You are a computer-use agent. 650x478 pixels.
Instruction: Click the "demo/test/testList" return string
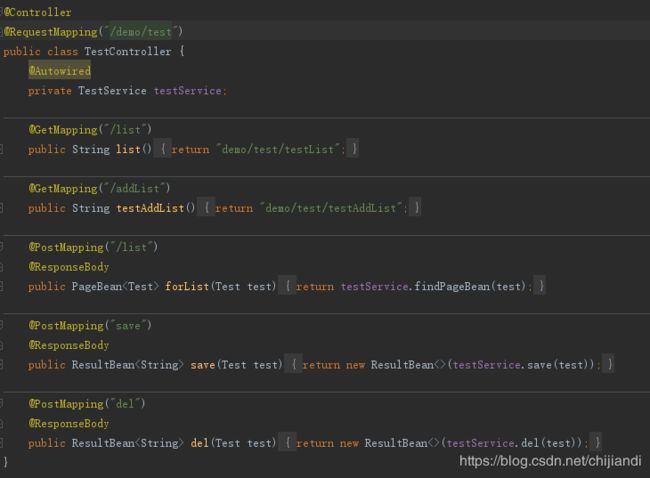pos(278,149)
